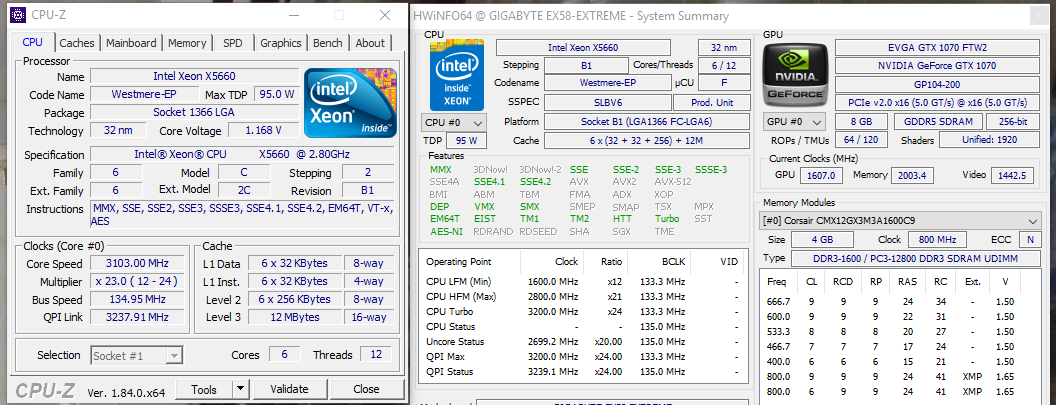Click the Video clock value 1442.5
The width and height of the screenshot is (1056, 405).
pos(1012,175)
